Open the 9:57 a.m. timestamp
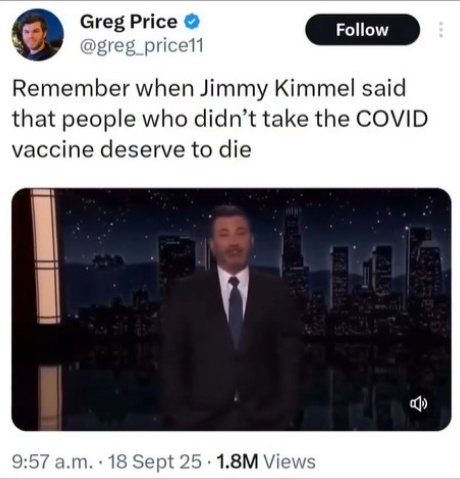Screen dimensions: 460x479 53,462
